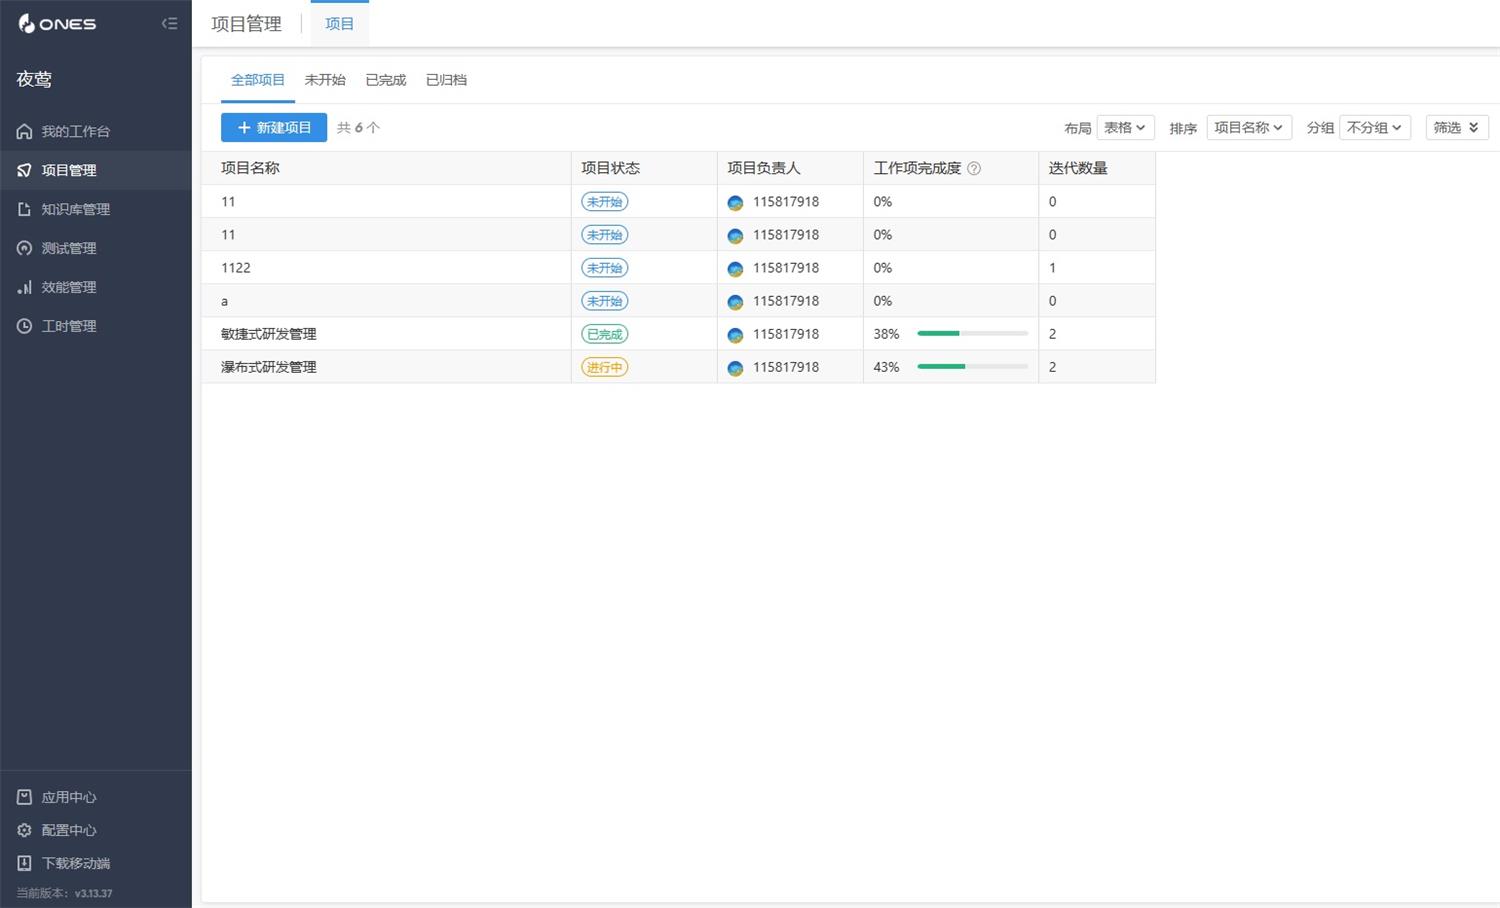This screenshot has width=1500, height=908.
Task: Switch to the 未开始 tab
Action: point(325,80)
